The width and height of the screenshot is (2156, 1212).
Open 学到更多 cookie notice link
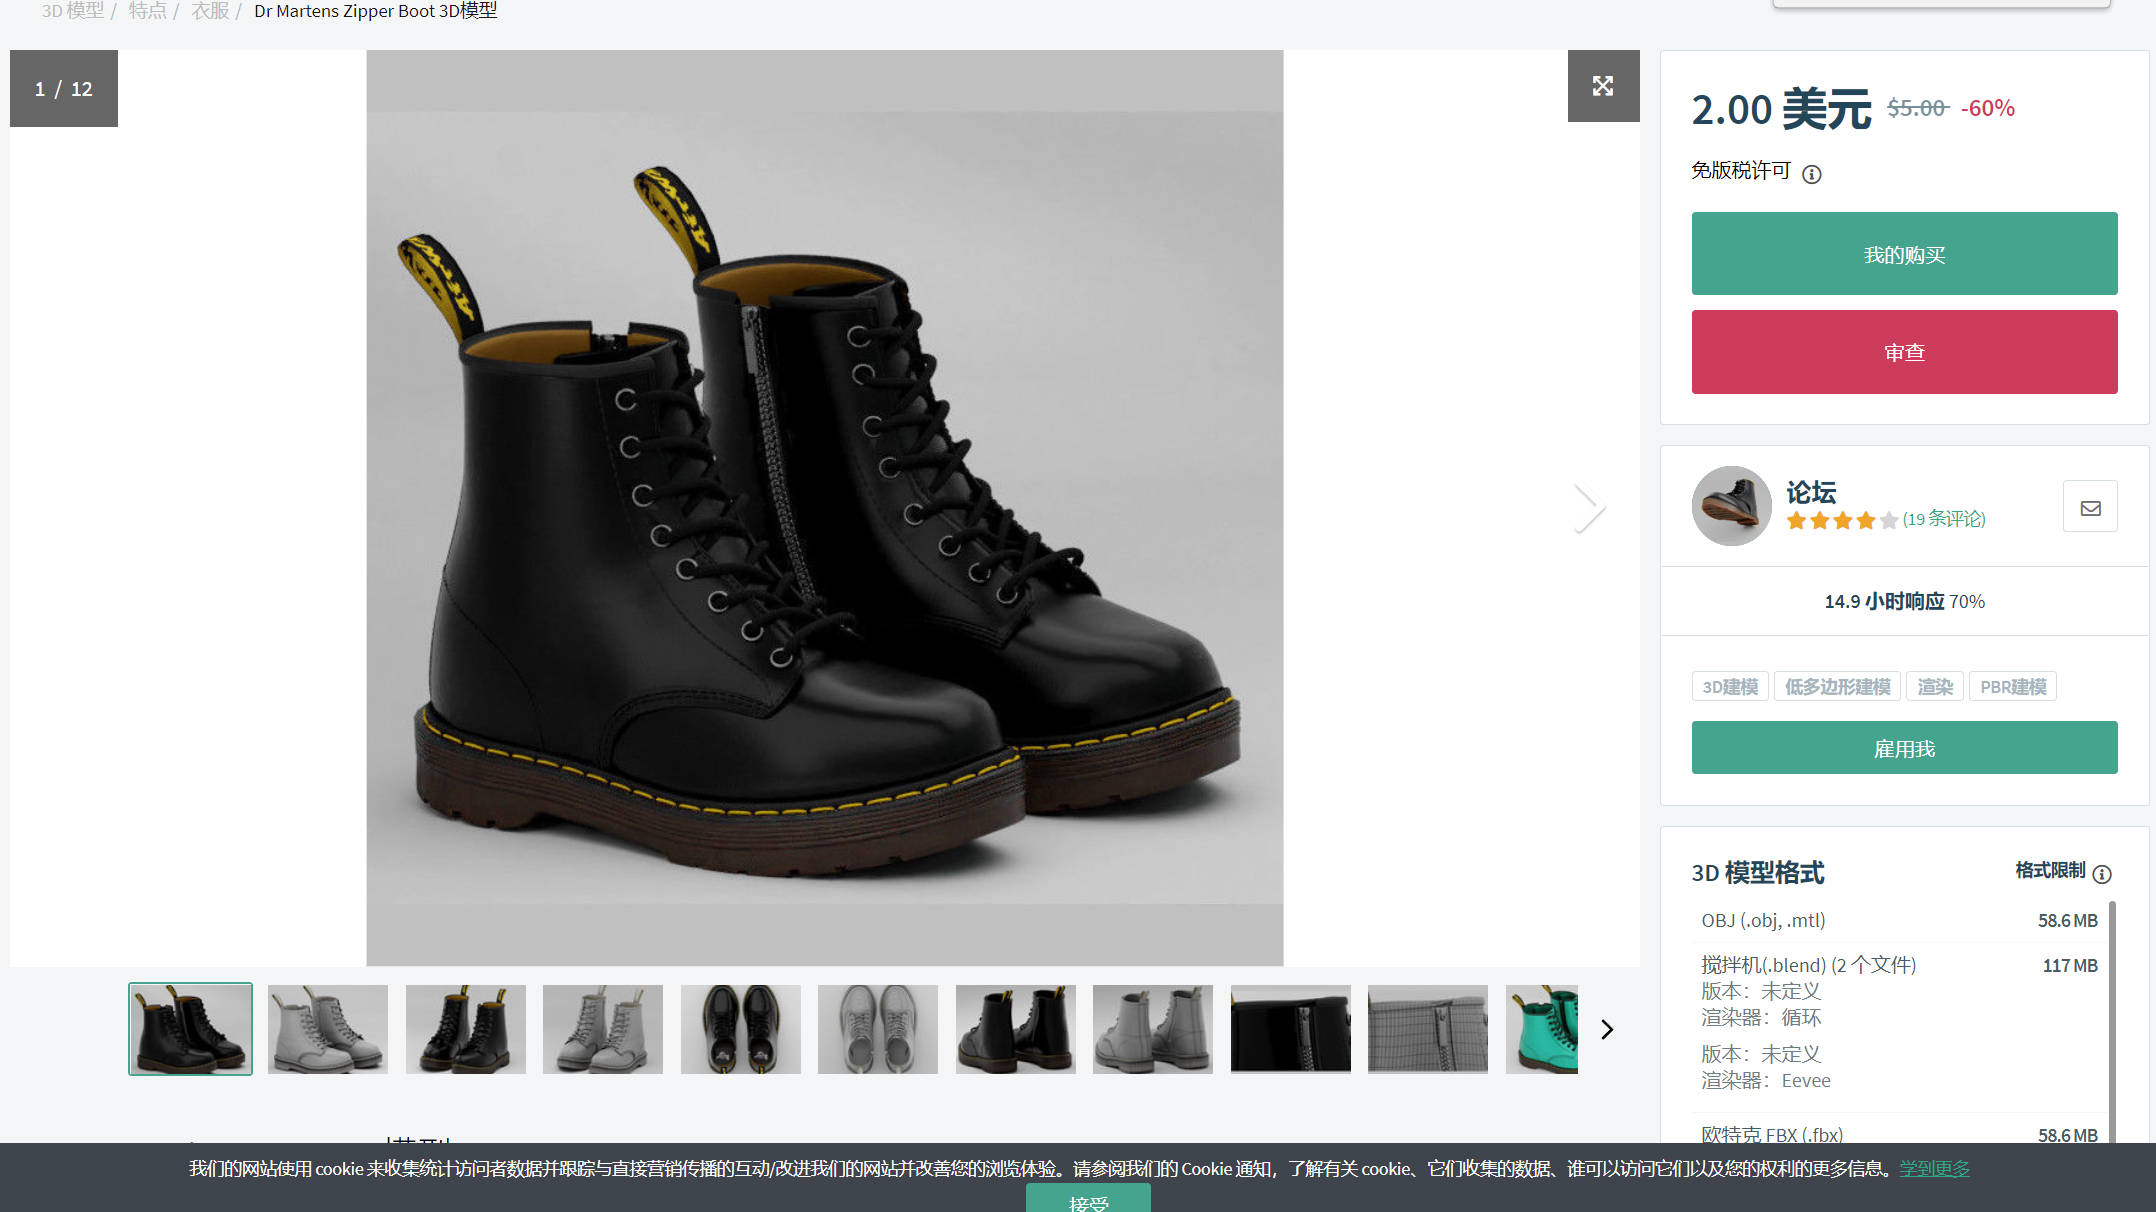coord(1934,1168)
